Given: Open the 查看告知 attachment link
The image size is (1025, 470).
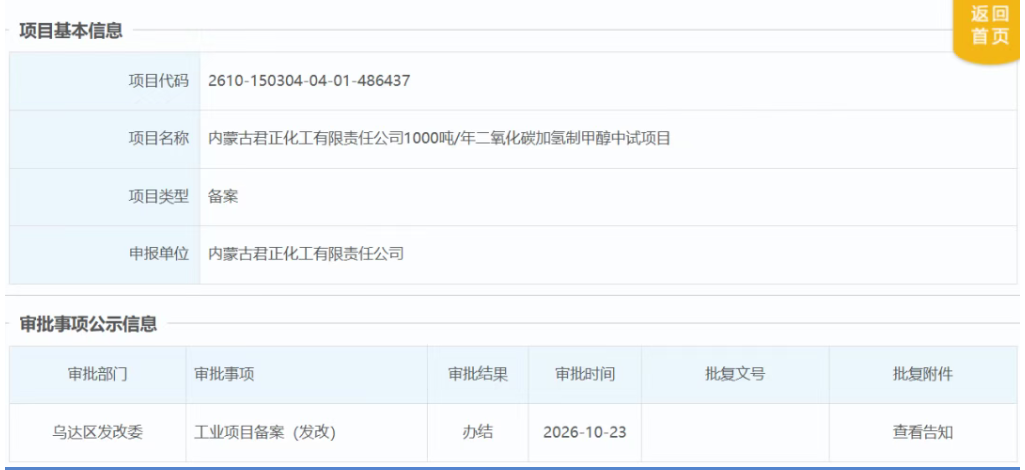Looking at the screenshot, I should (x=922, y=432).
